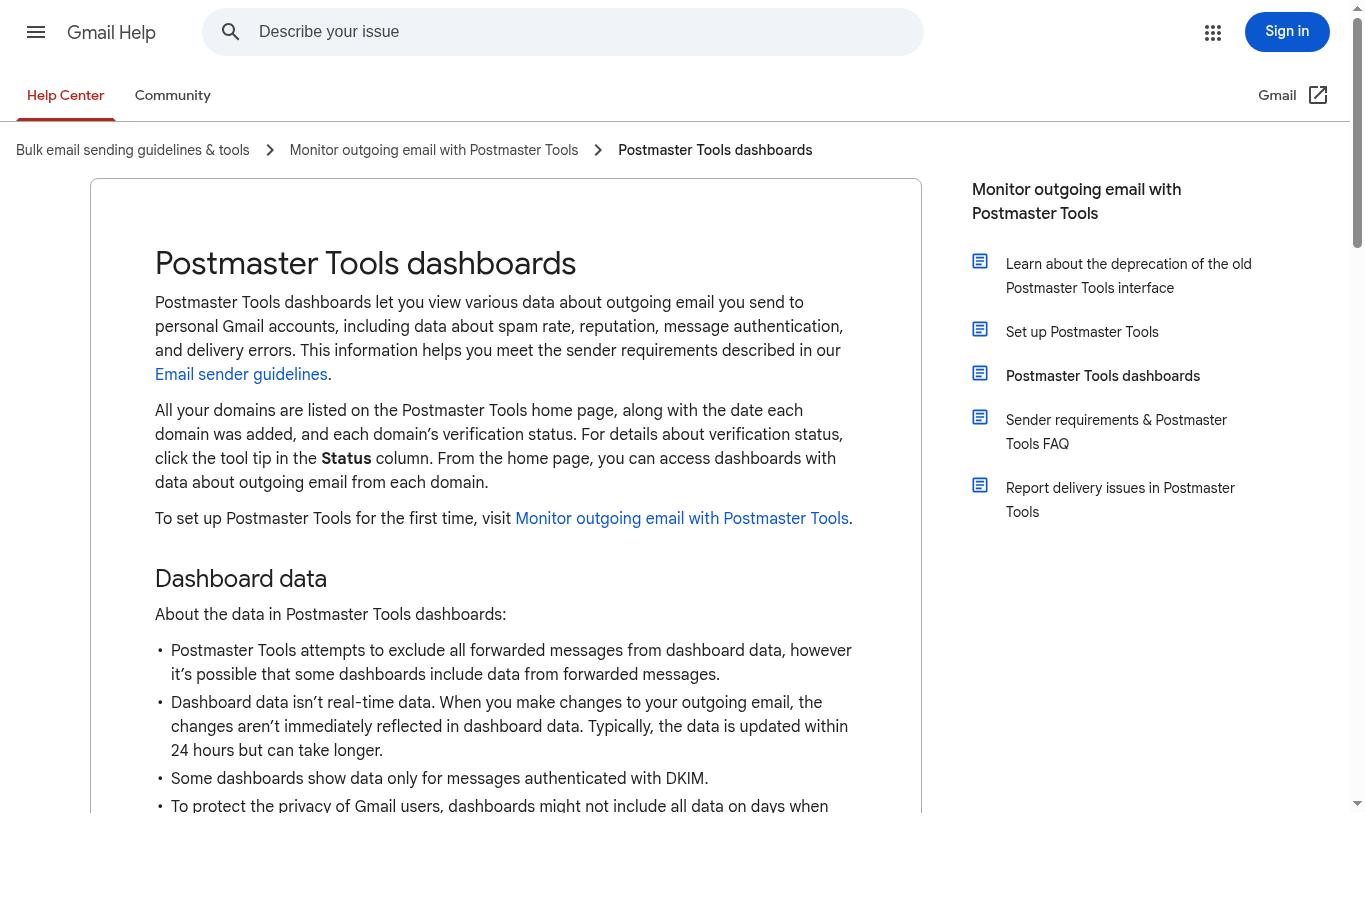Open Set up Postmaster Tools sidebar article

point(1082,332)
